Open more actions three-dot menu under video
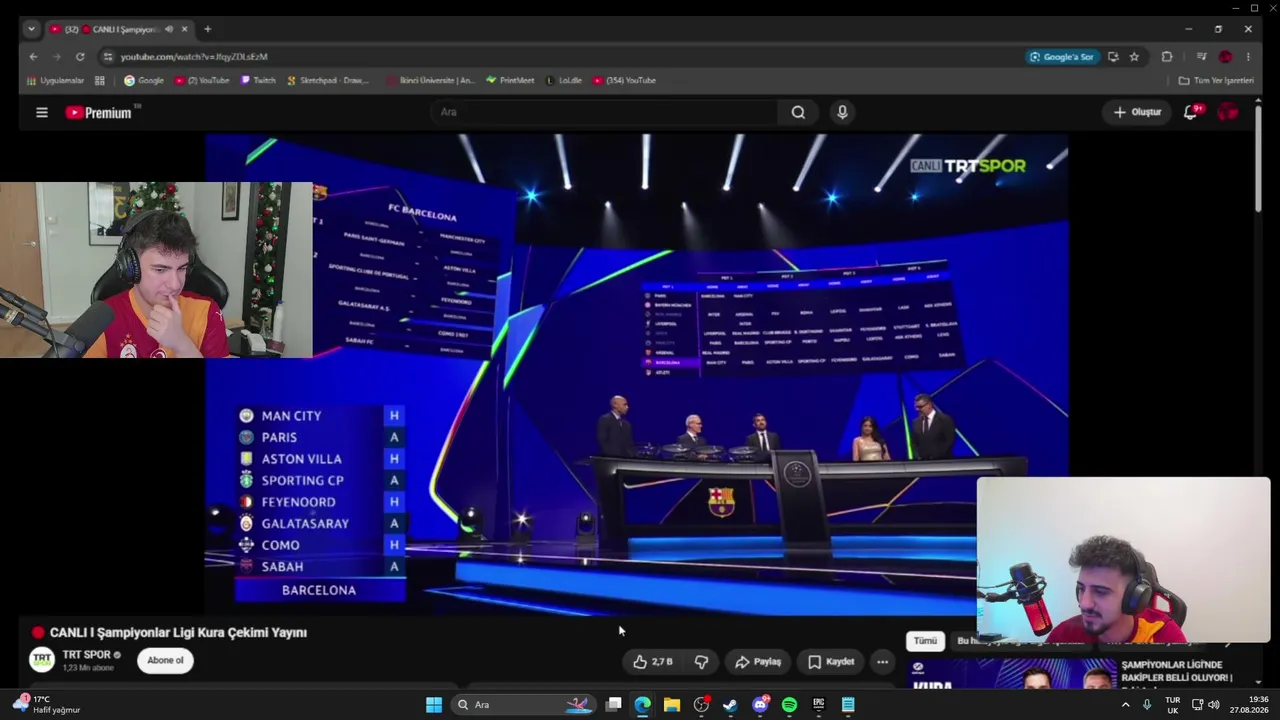This screenshot has height=720, width=1280. coord(882,661)
